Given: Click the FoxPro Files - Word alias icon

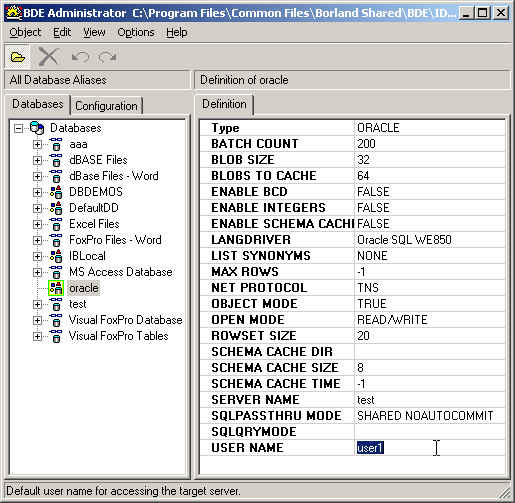Looking at the screenshot, I should point(56,240).
